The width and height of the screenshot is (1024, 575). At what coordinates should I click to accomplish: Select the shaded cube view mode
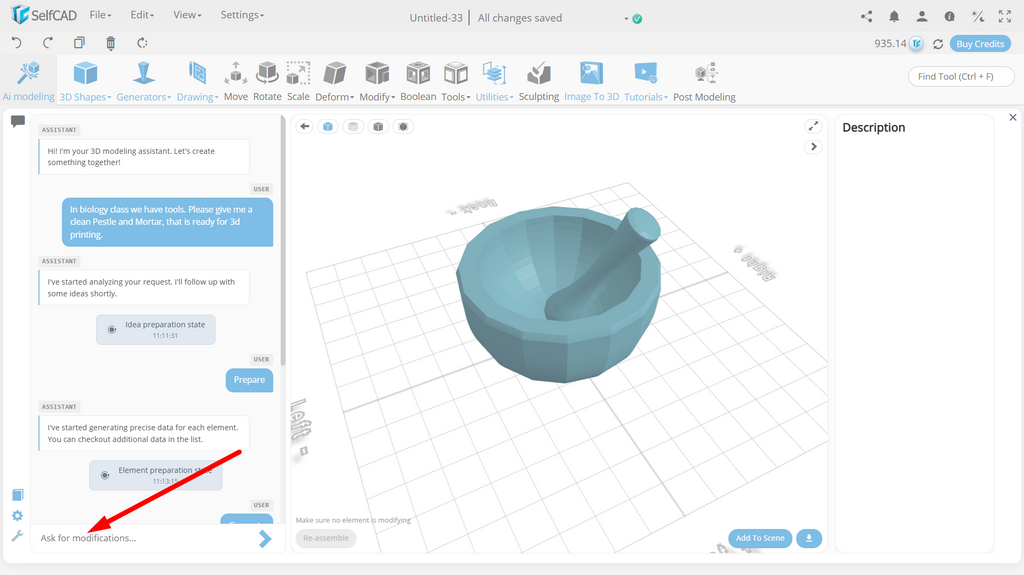pos(378,126)
